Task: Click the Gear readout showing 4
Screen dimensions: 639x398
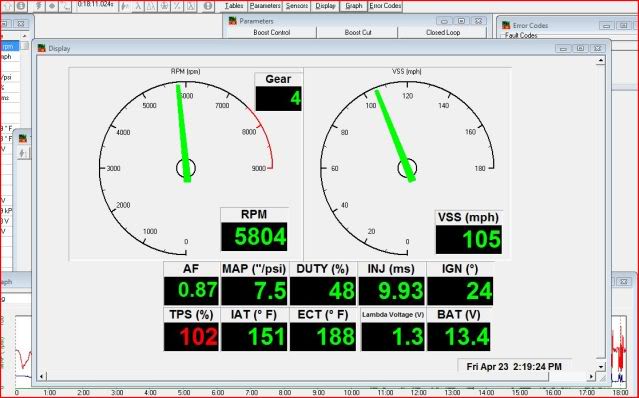Action: point(279,99)
